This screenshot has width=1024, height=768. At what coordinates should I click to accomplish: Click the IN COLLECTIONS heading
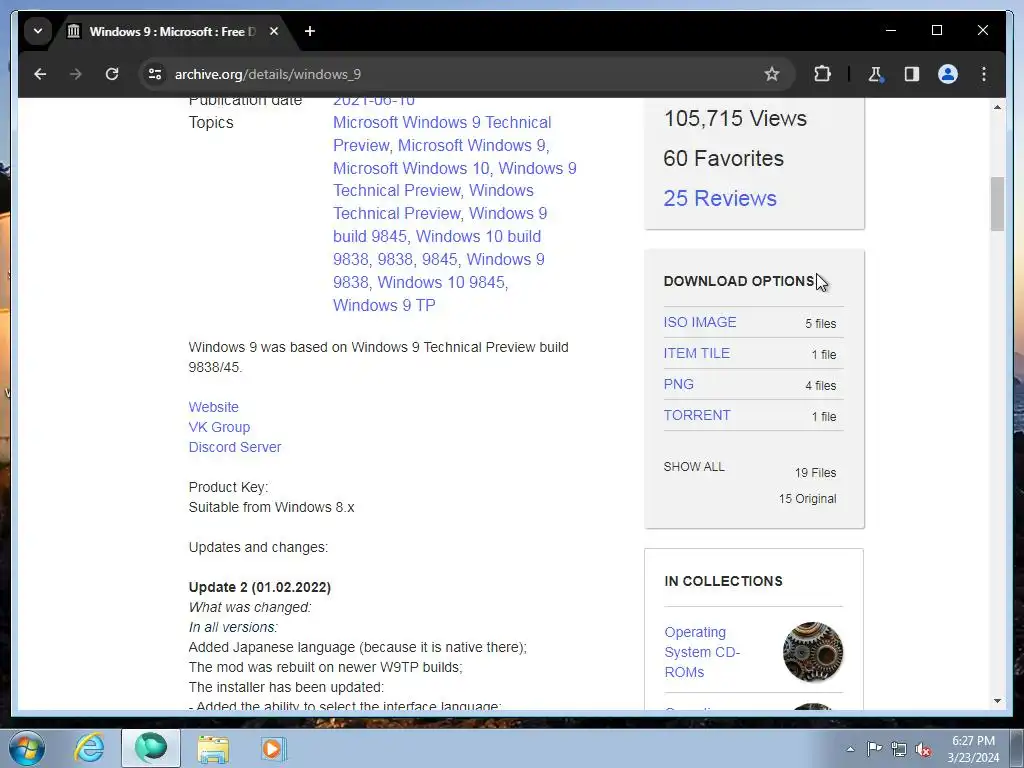724,581
